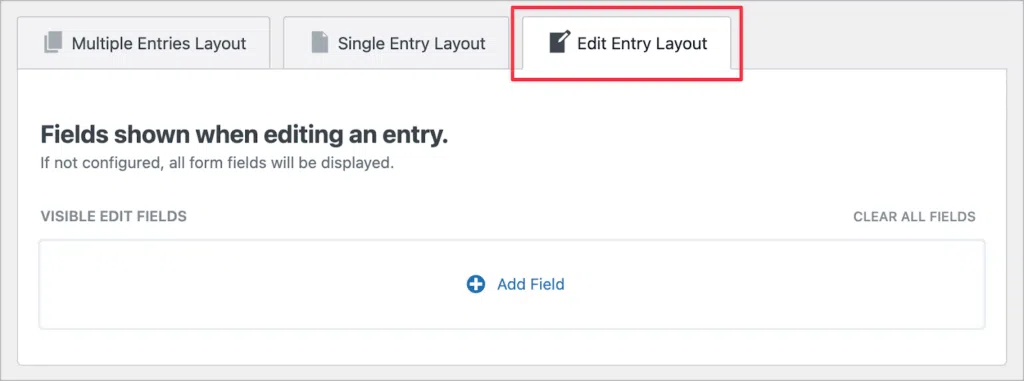The image size is (1024, 381).
Task: Clear all fields using CLEAR ALL FIELDS
Action: pos(914,216)
